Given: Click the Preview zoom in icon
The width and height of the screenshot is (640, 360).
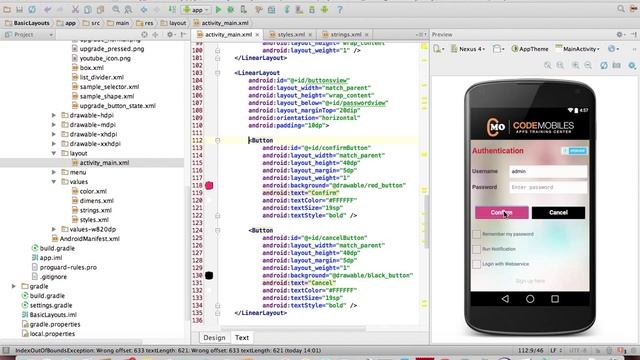Looking at the screenshot, I should click(575, 65).
